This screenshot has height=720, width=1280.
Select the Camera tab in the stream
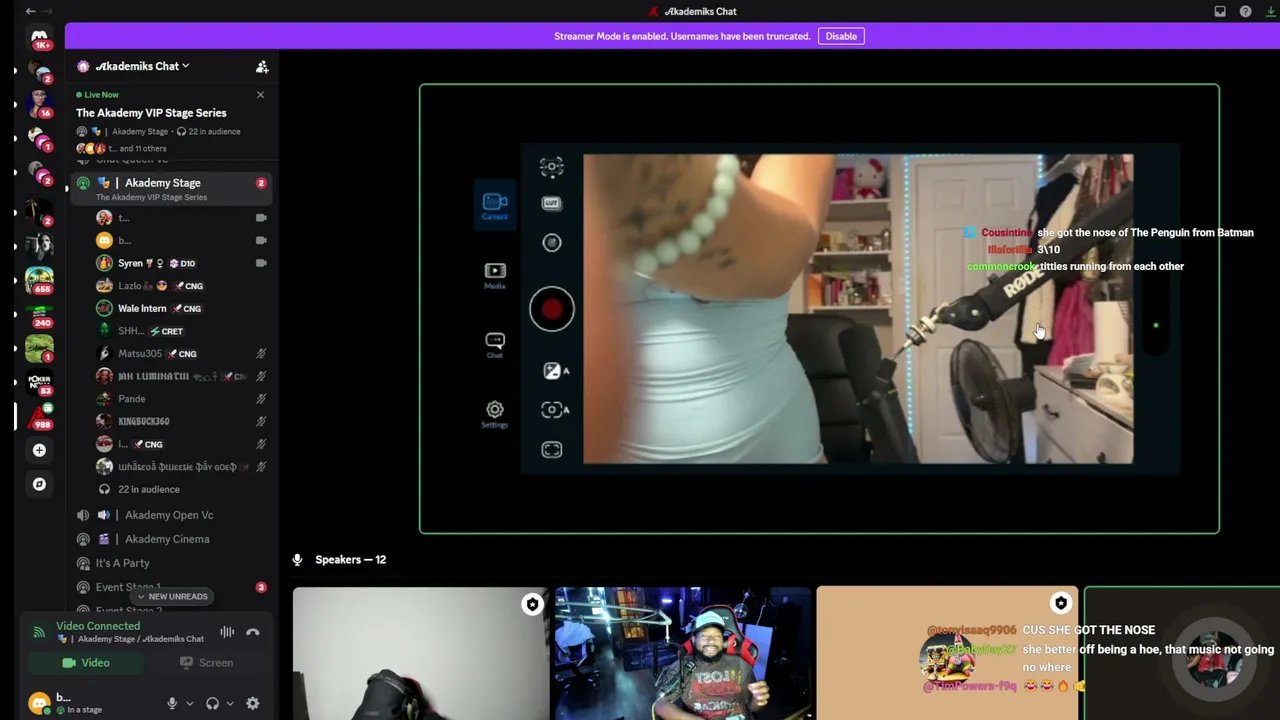[495, 205]
